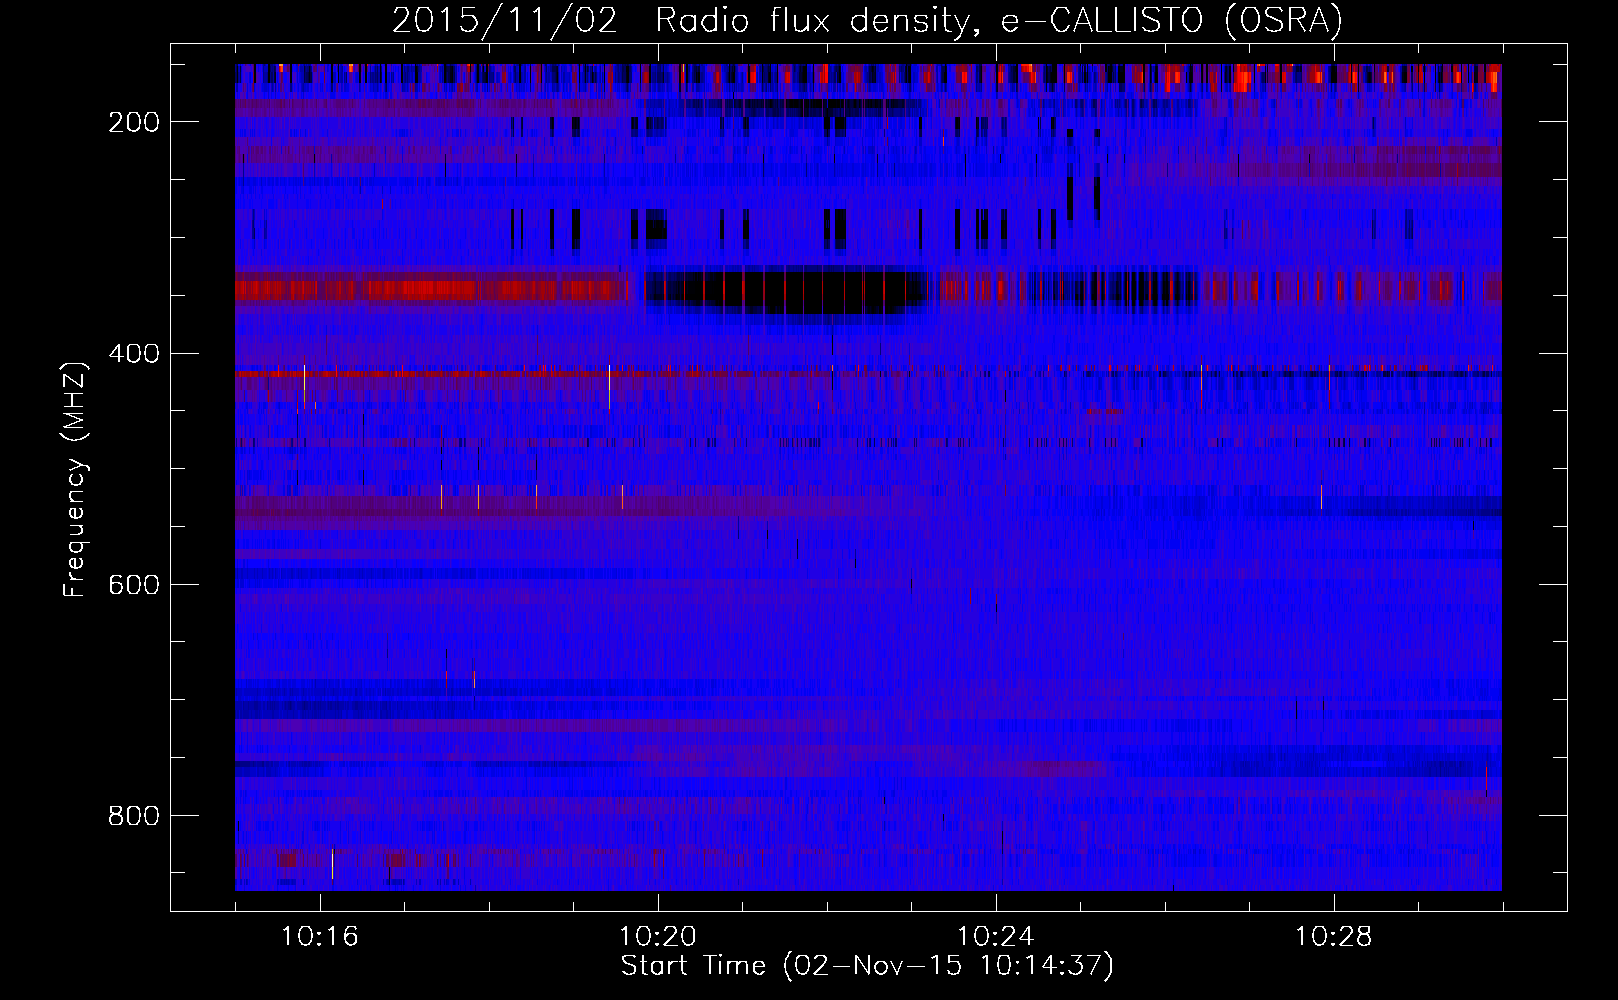Click the "Frequency (MHZ)" axis label

75,479
